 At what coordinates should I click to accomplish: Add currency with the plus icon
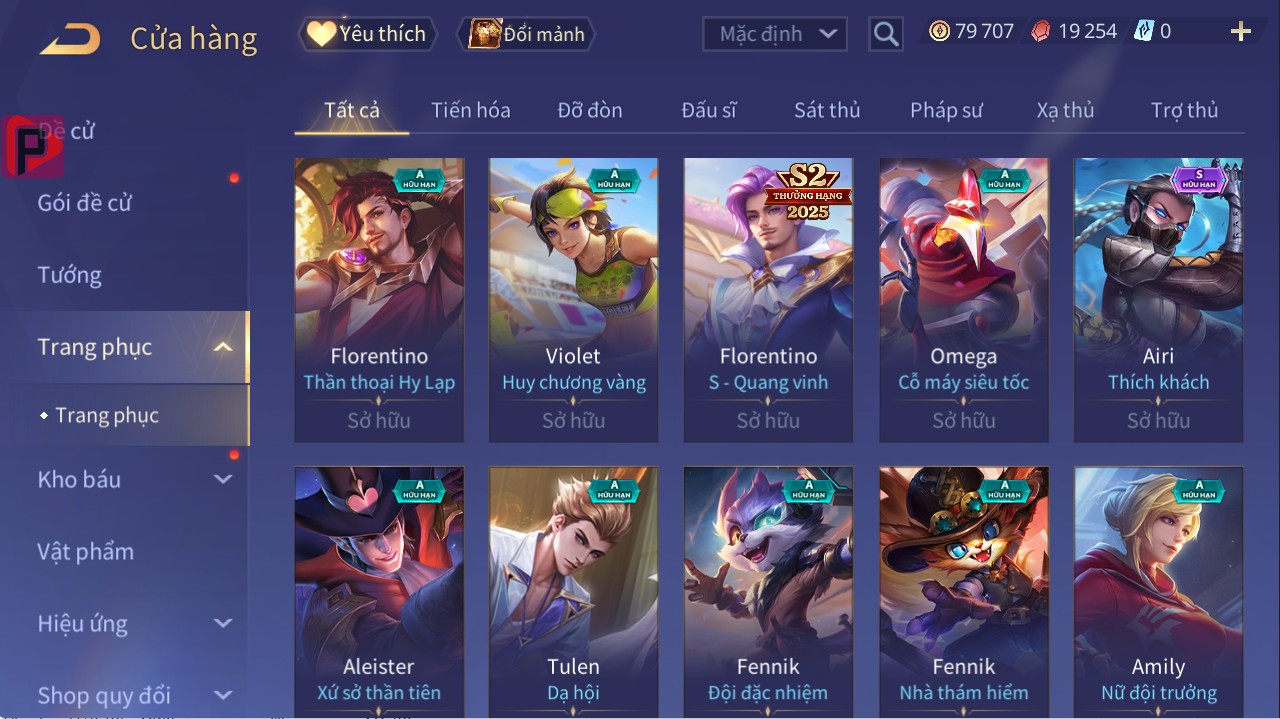pyautogui.click(x=1240, y=32)
